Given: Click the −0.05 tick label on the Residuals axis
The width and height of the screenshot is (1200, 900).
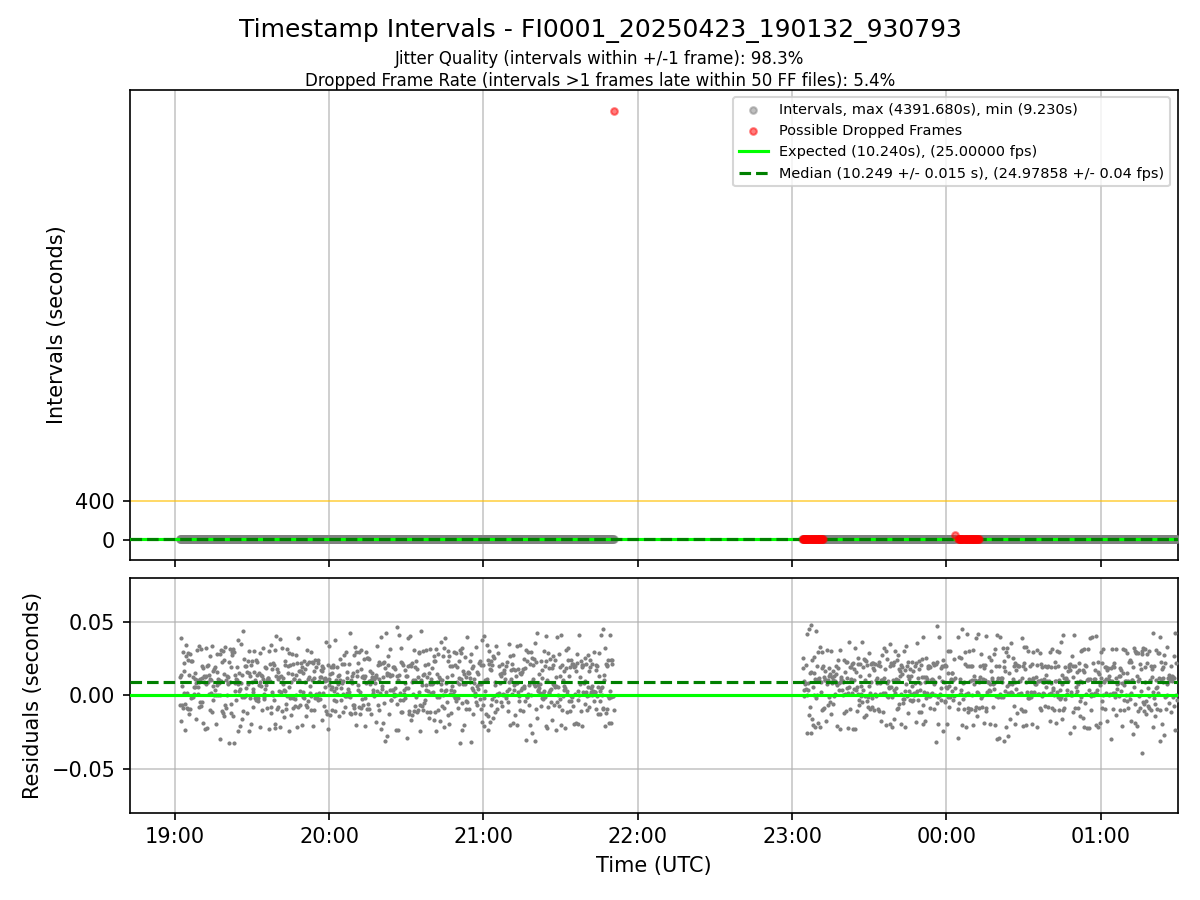Looking at the screenshot, I should [x=86, y=769].
